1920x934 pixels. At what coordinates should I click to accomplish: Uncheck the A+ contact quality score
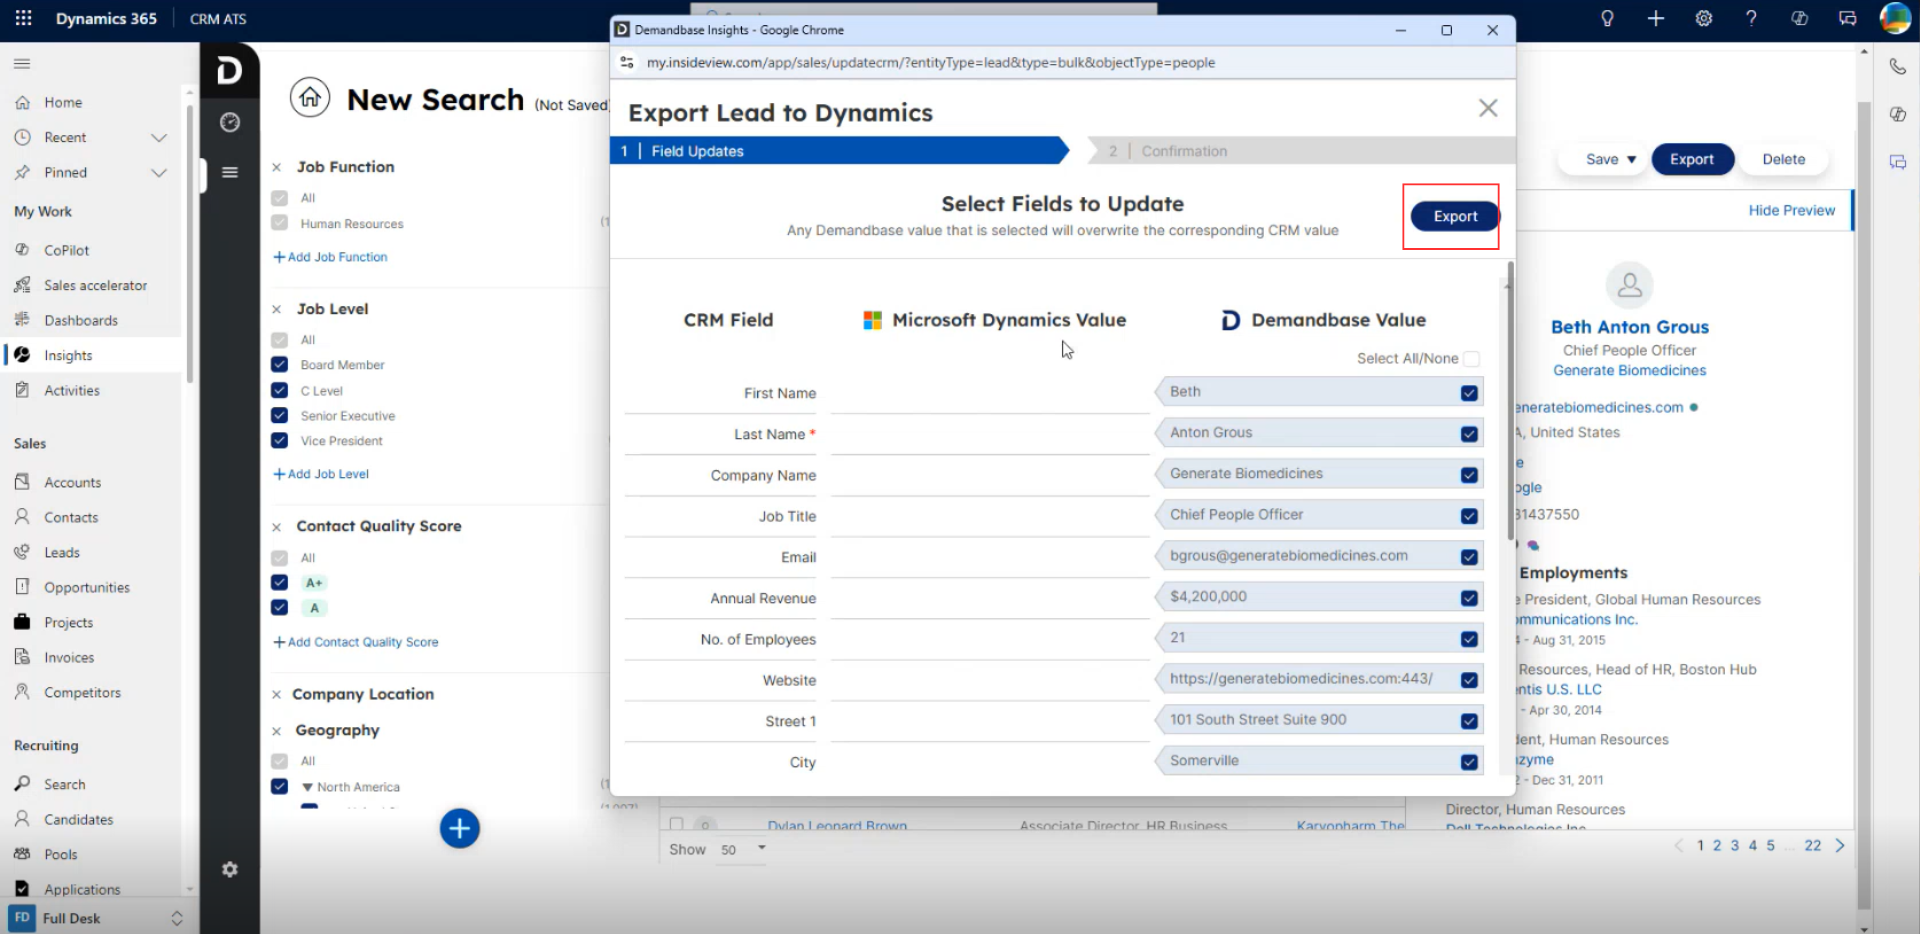coord(280,582)
